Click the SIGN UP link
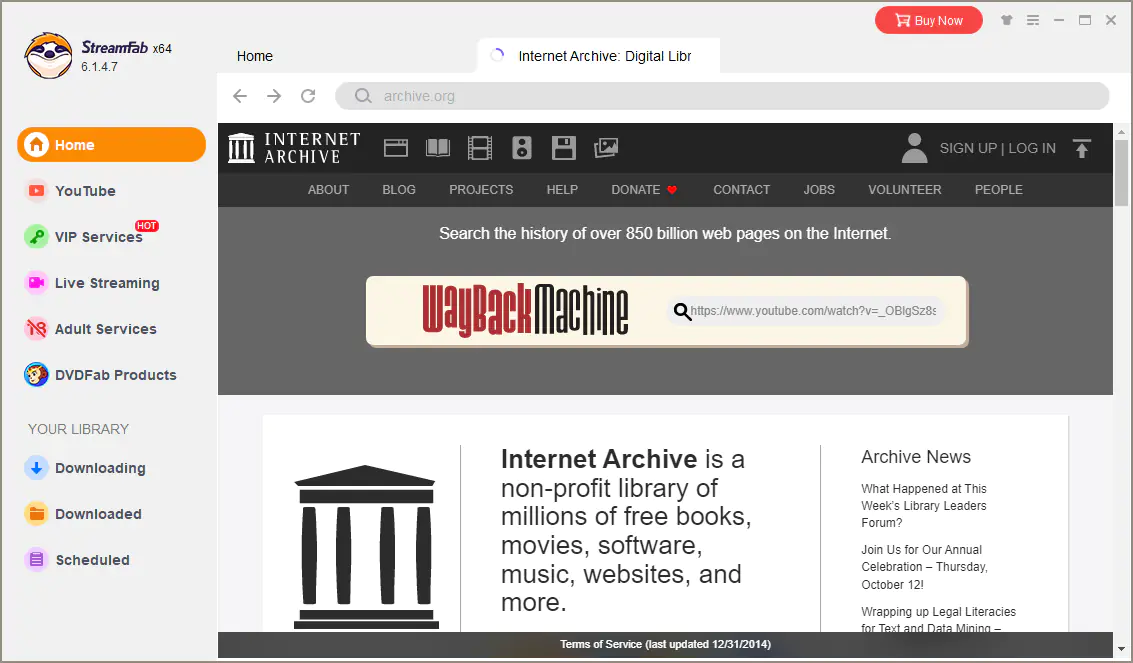Viewport: 1133px width, 663px height. click(967, 148)
